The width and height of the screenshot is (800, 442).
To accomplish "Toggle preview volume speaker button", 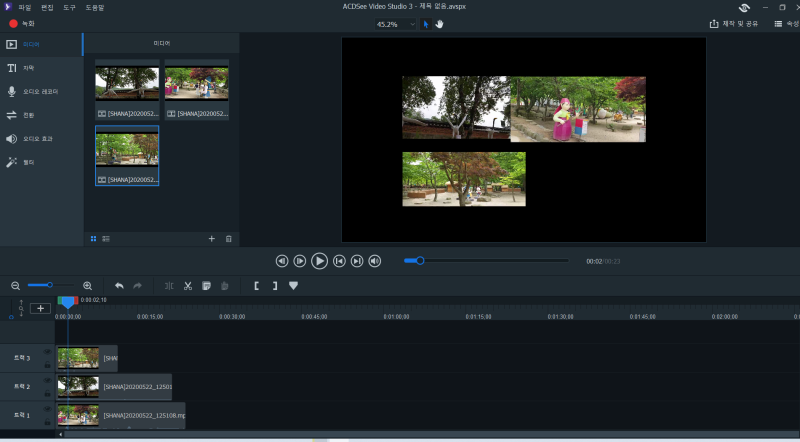I will tap(375, 261).
